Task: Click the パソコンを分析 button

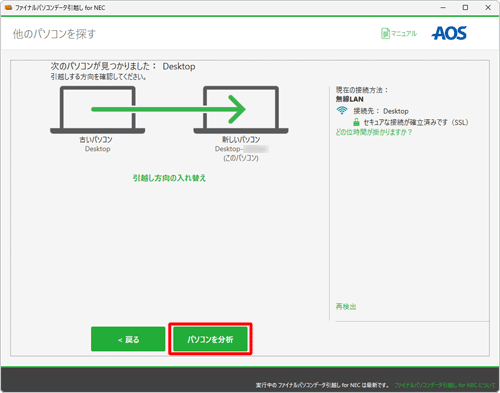Action: (x=210, y=339)
